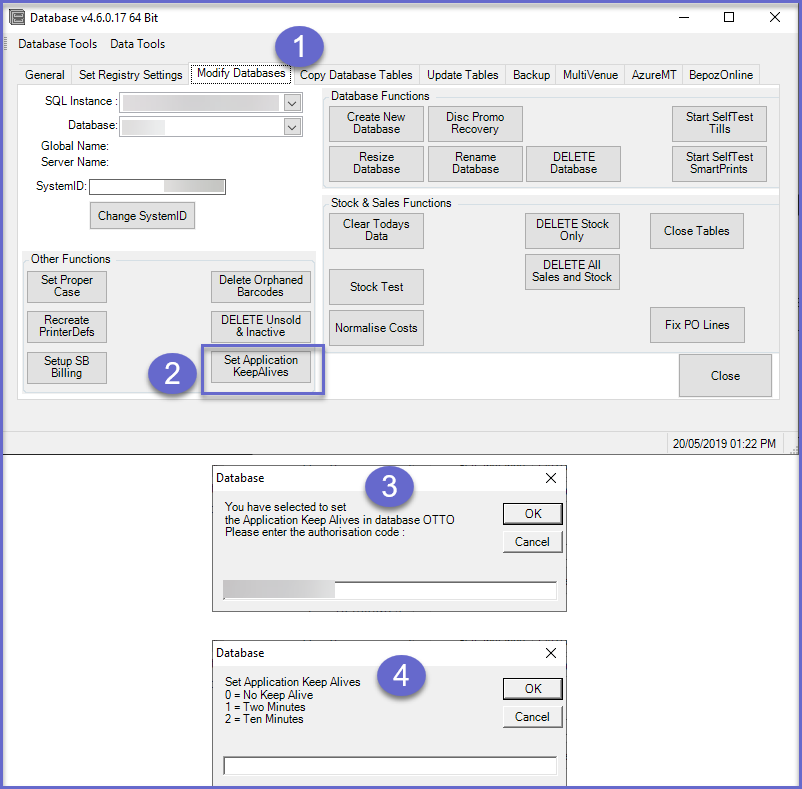The height and width of the screenshot is (789, 802).
Task: Open the BepozOnline tab
Action: pyautogui.click(x=721, y=75)
